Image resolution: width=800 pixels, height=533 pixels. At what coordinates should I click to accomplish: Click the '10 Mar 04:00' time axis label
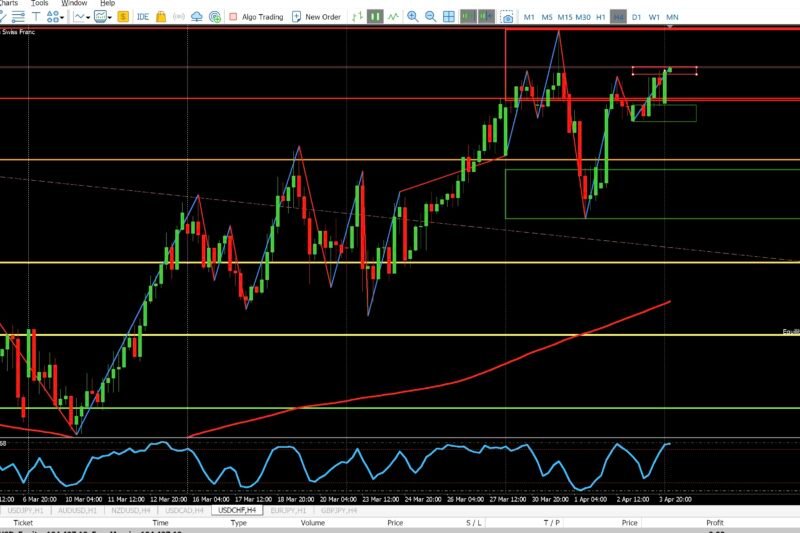pyautogui.click(x=84, y=499)
